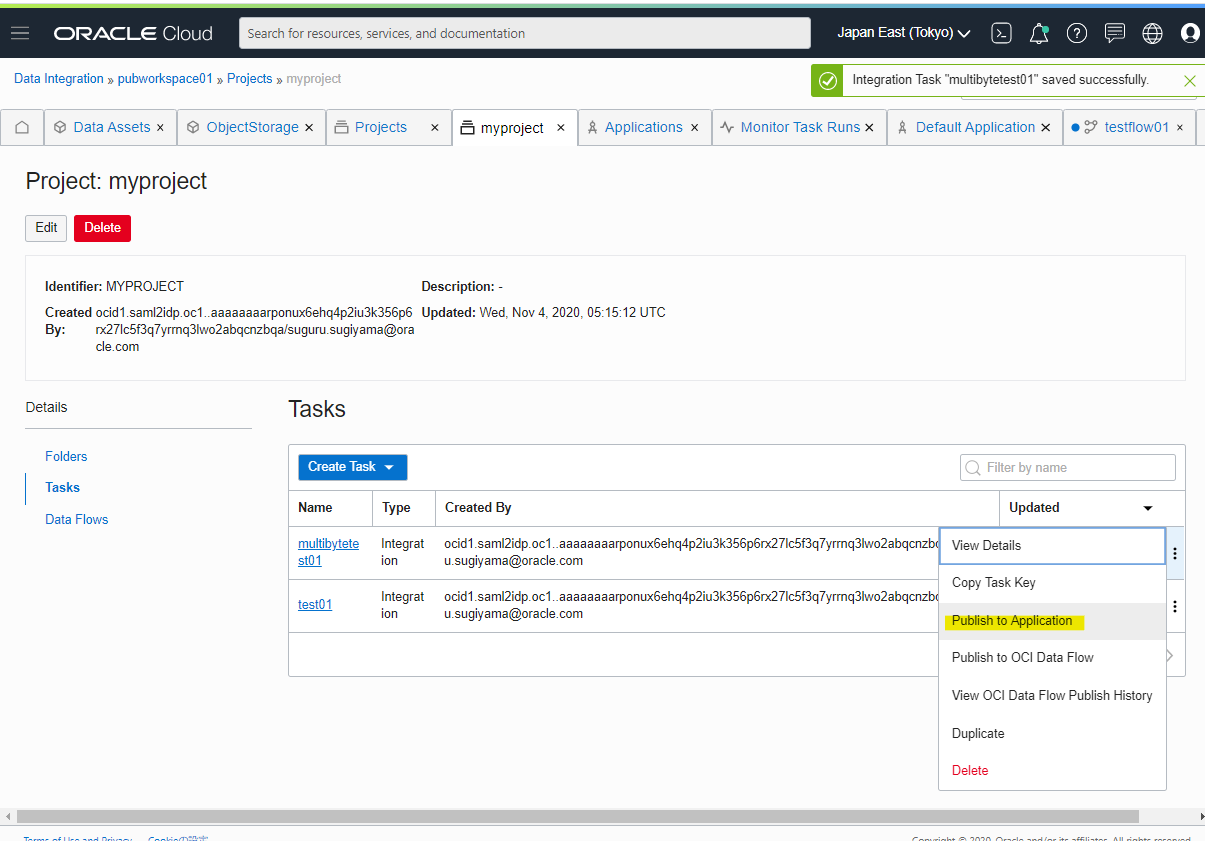Open Cloud Shell developer tools icon

pos(1001,33)
